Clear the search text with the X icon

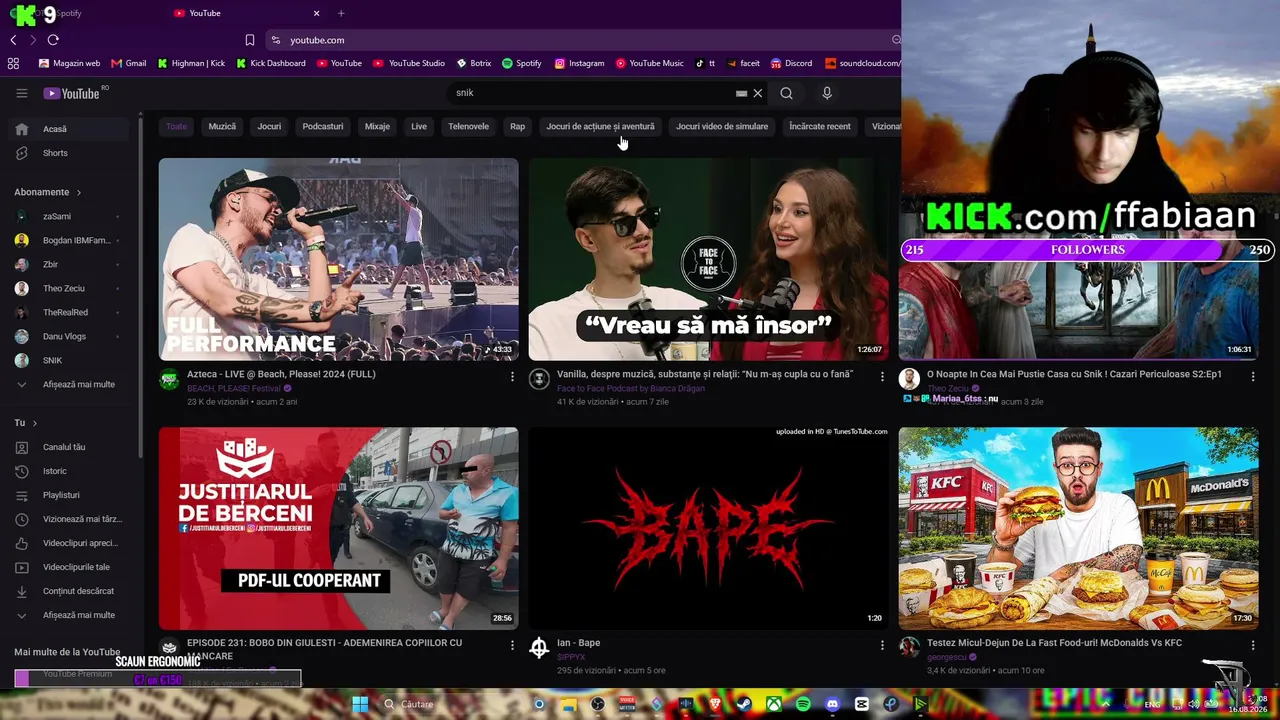point(758,93)
